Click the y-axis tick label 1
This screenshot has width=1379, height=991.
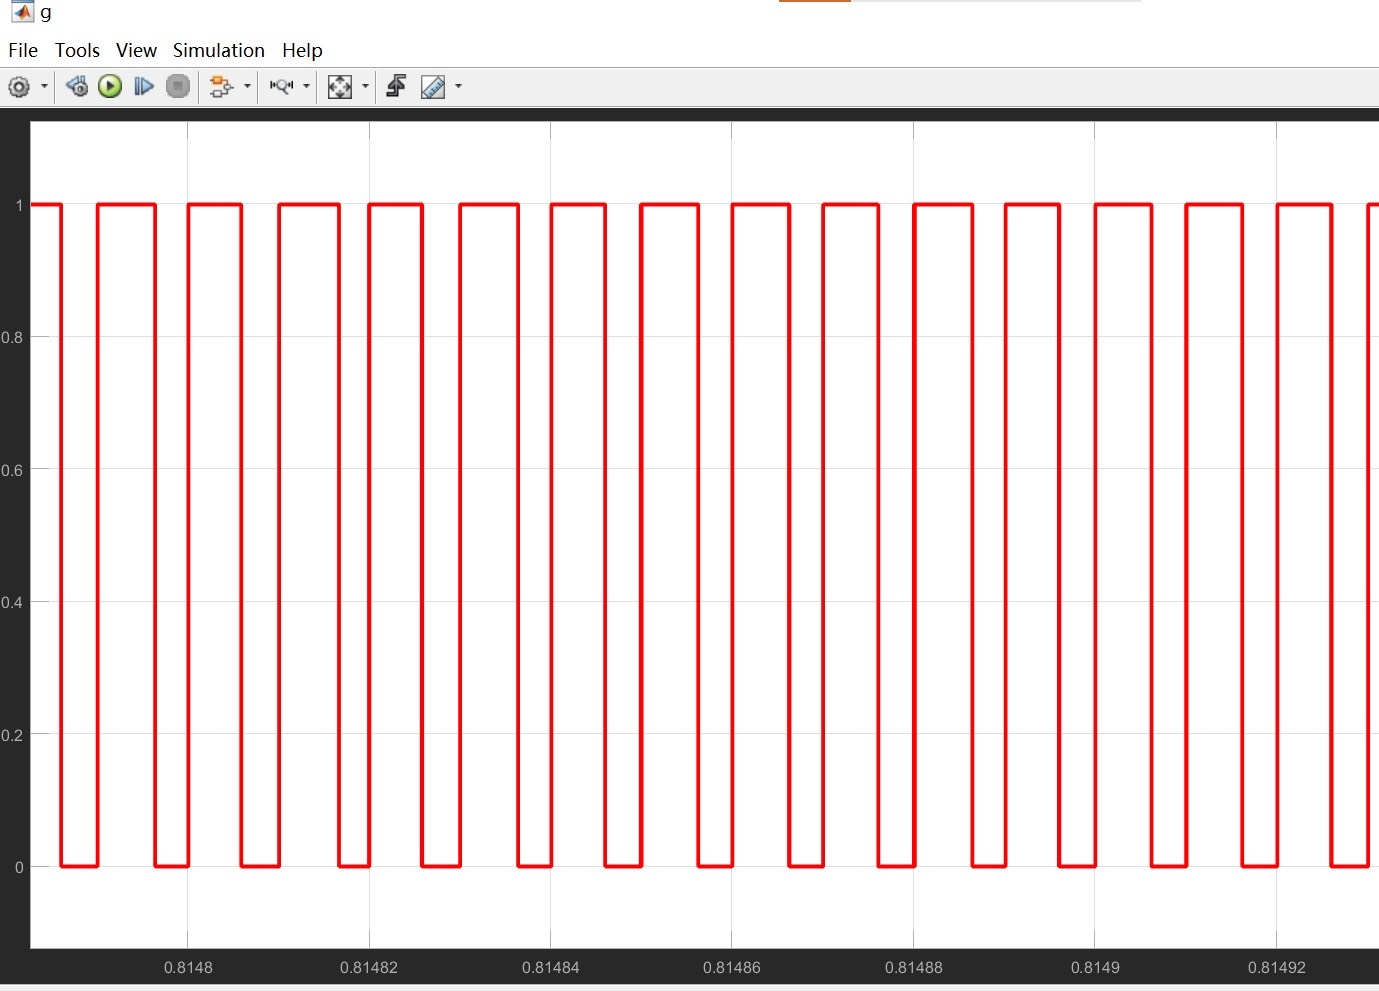pos(19,206)
